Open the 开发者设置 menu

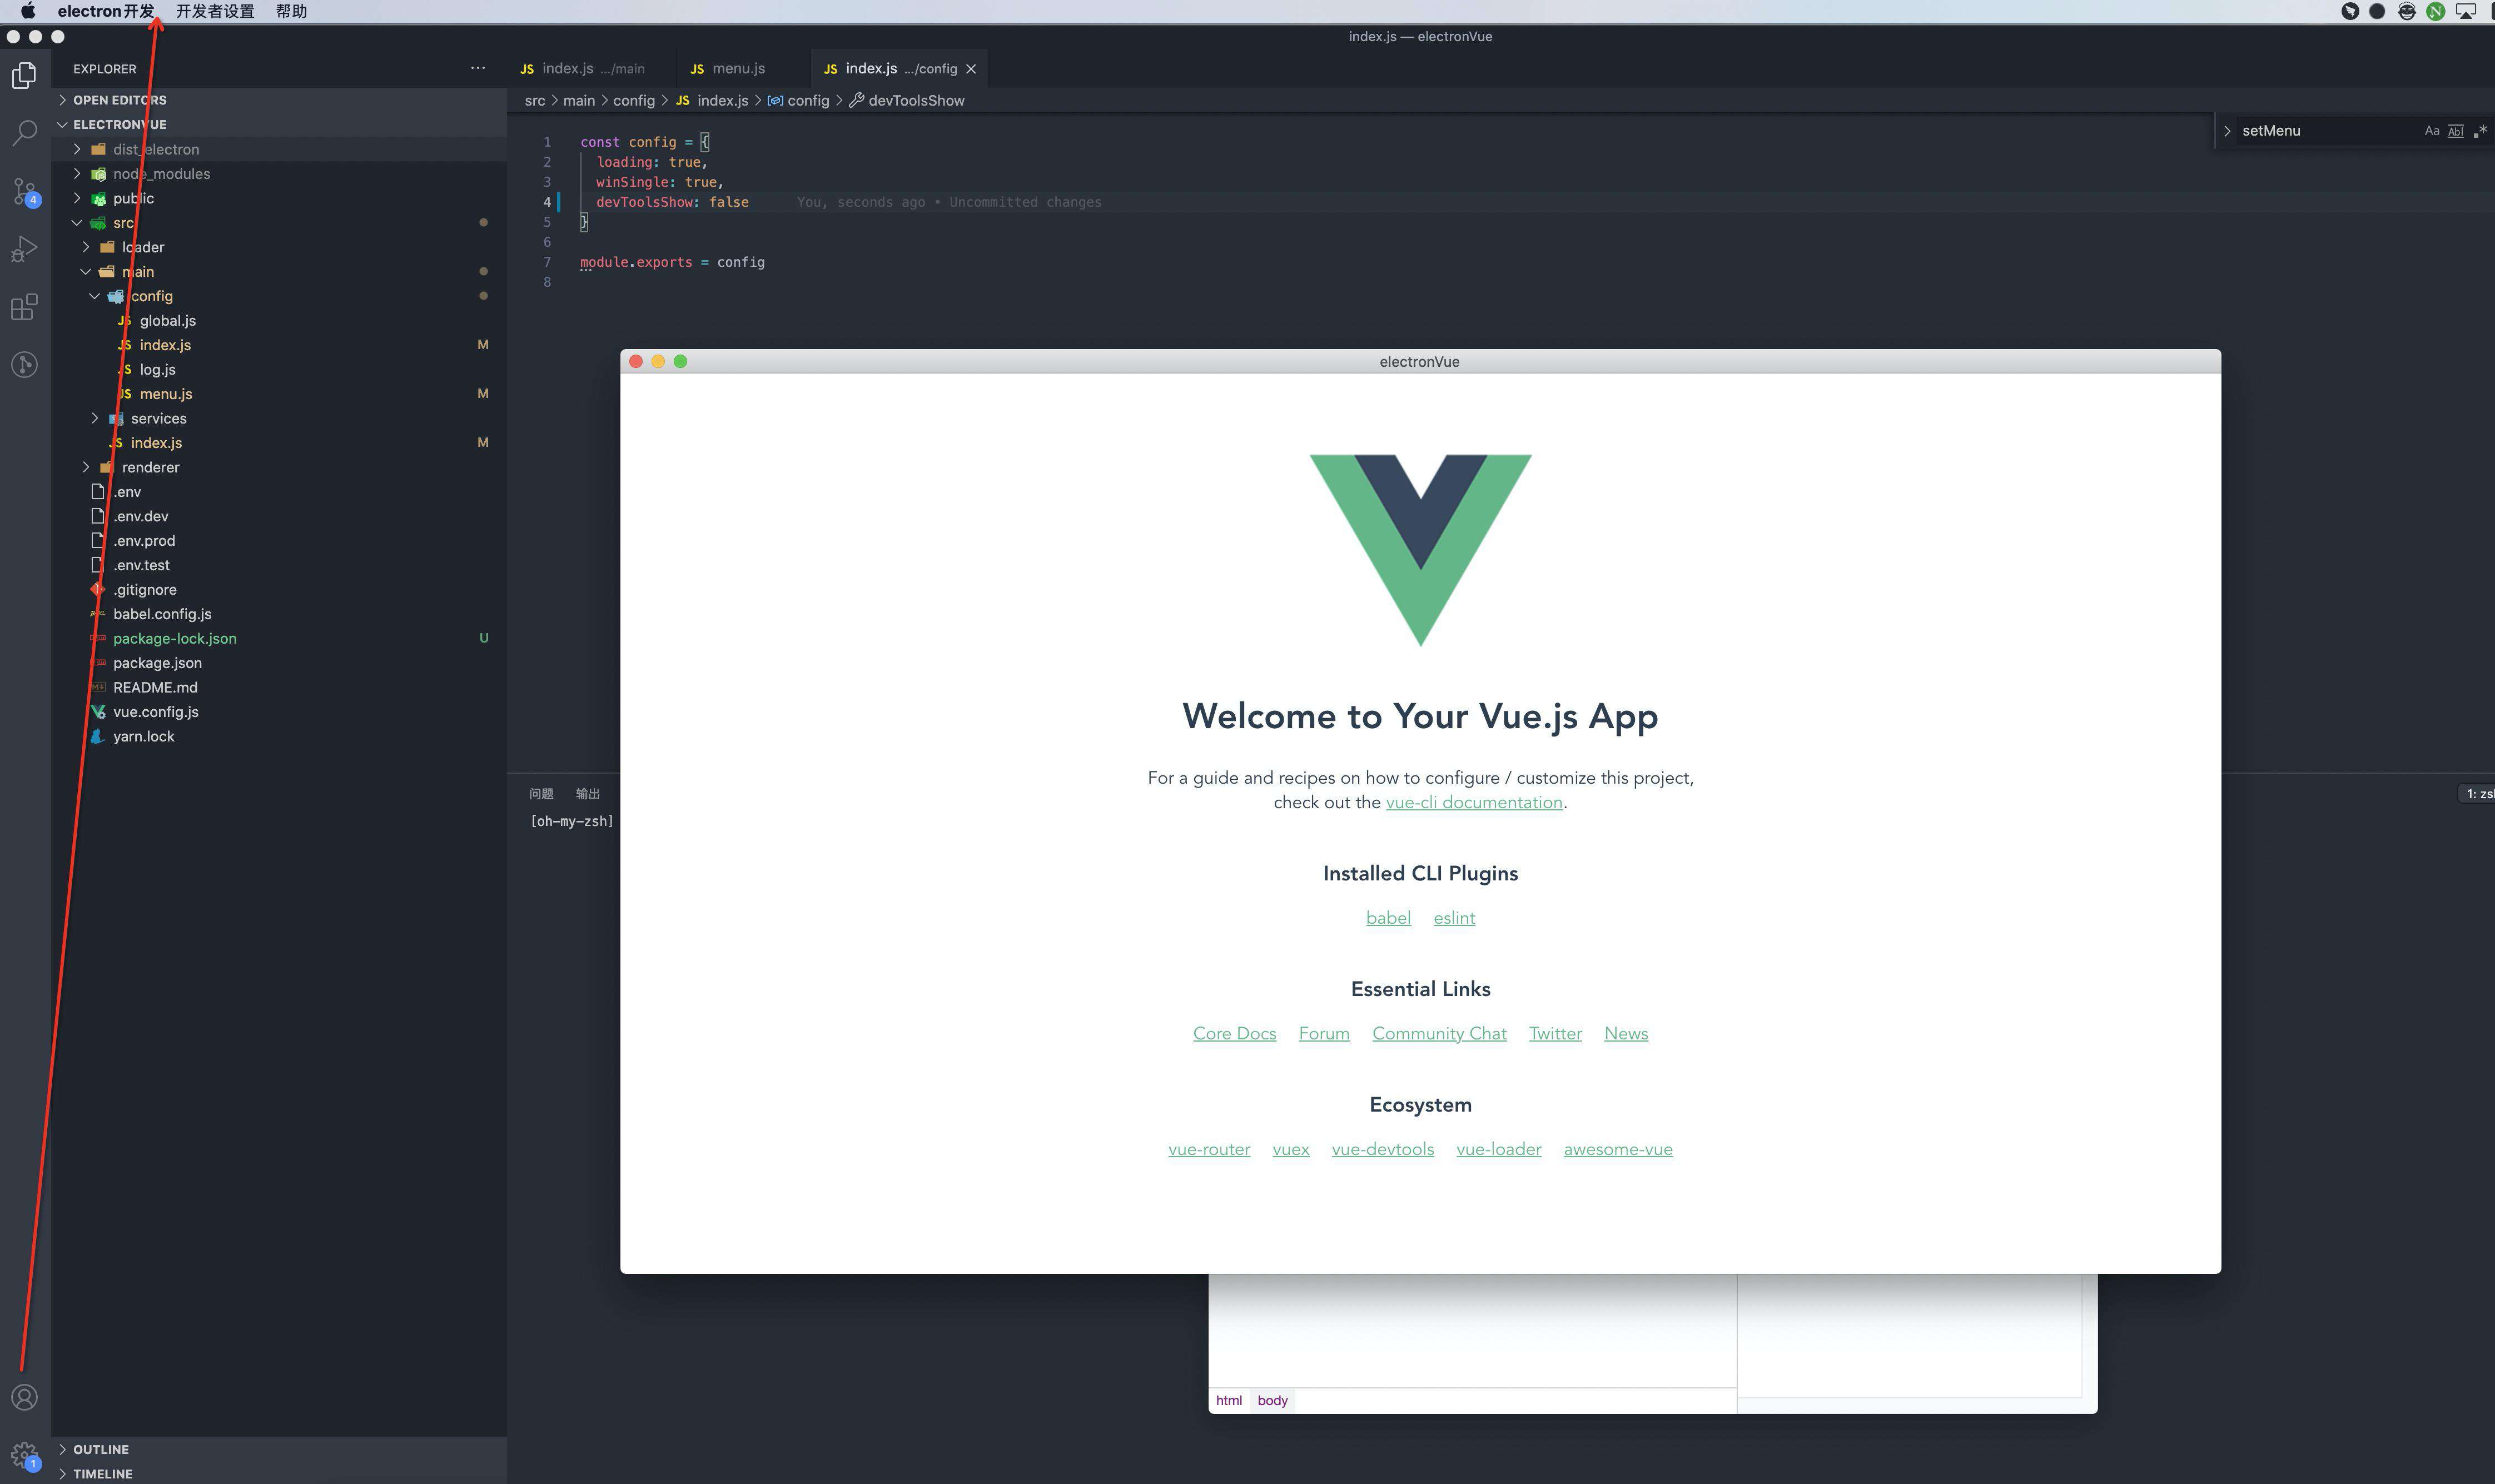point(215,11)
